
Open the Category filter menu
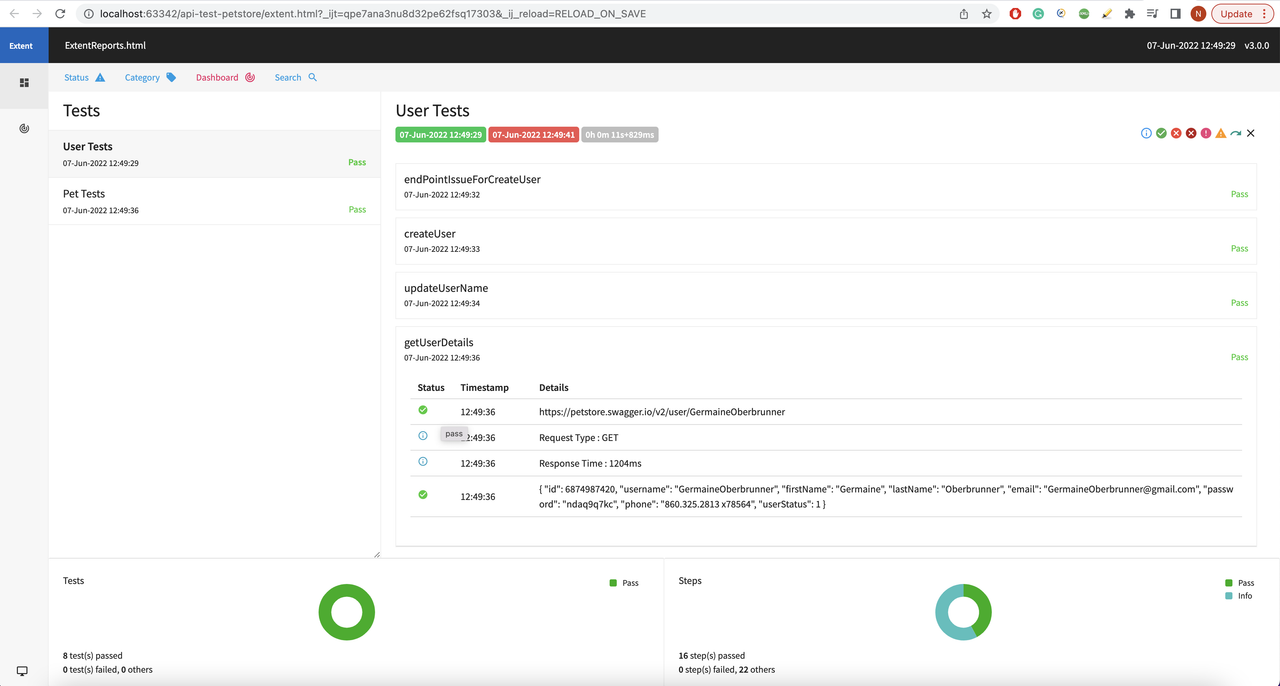click(x=150, y=77)
